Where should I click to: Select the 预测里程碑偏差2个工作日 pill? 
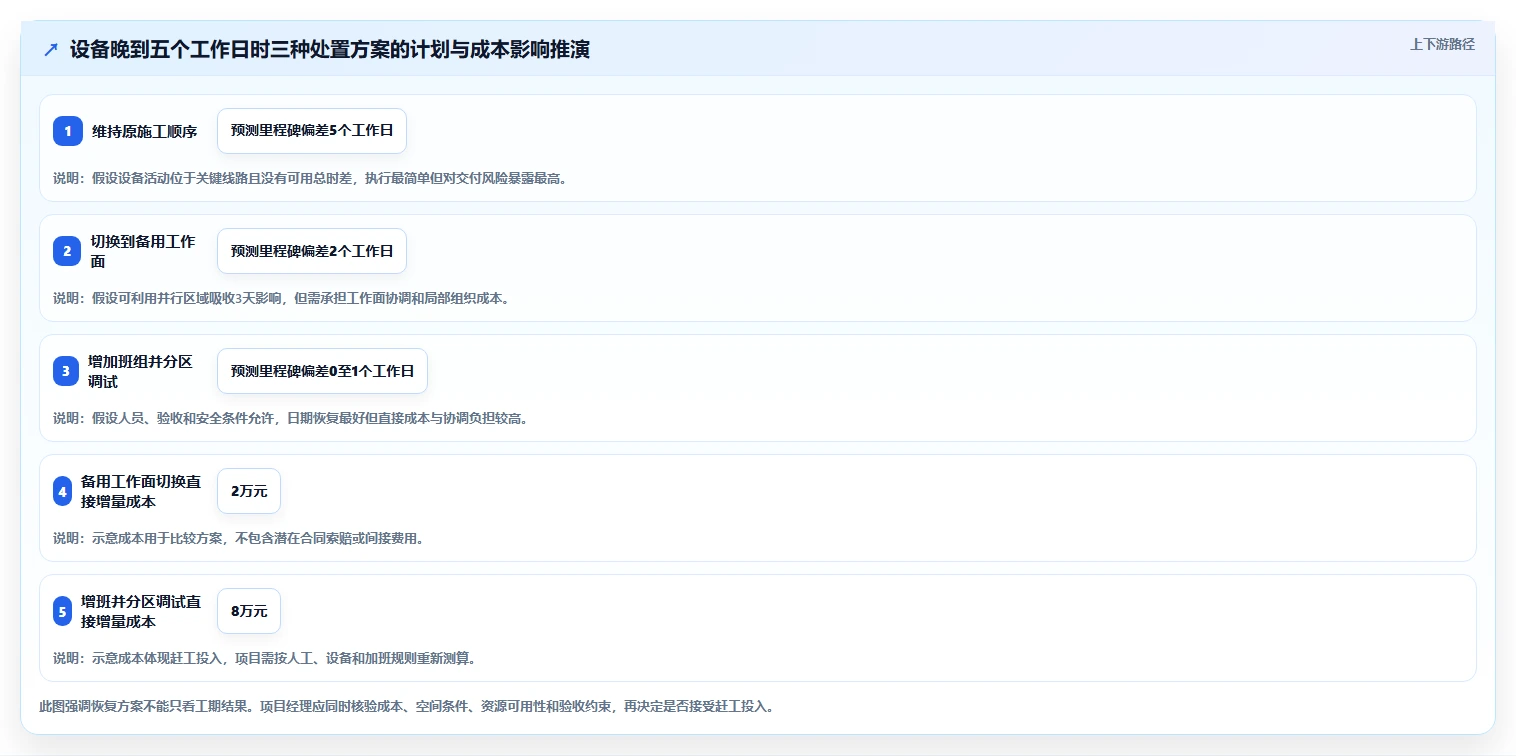pyautogui.click(x=312, y=251)
